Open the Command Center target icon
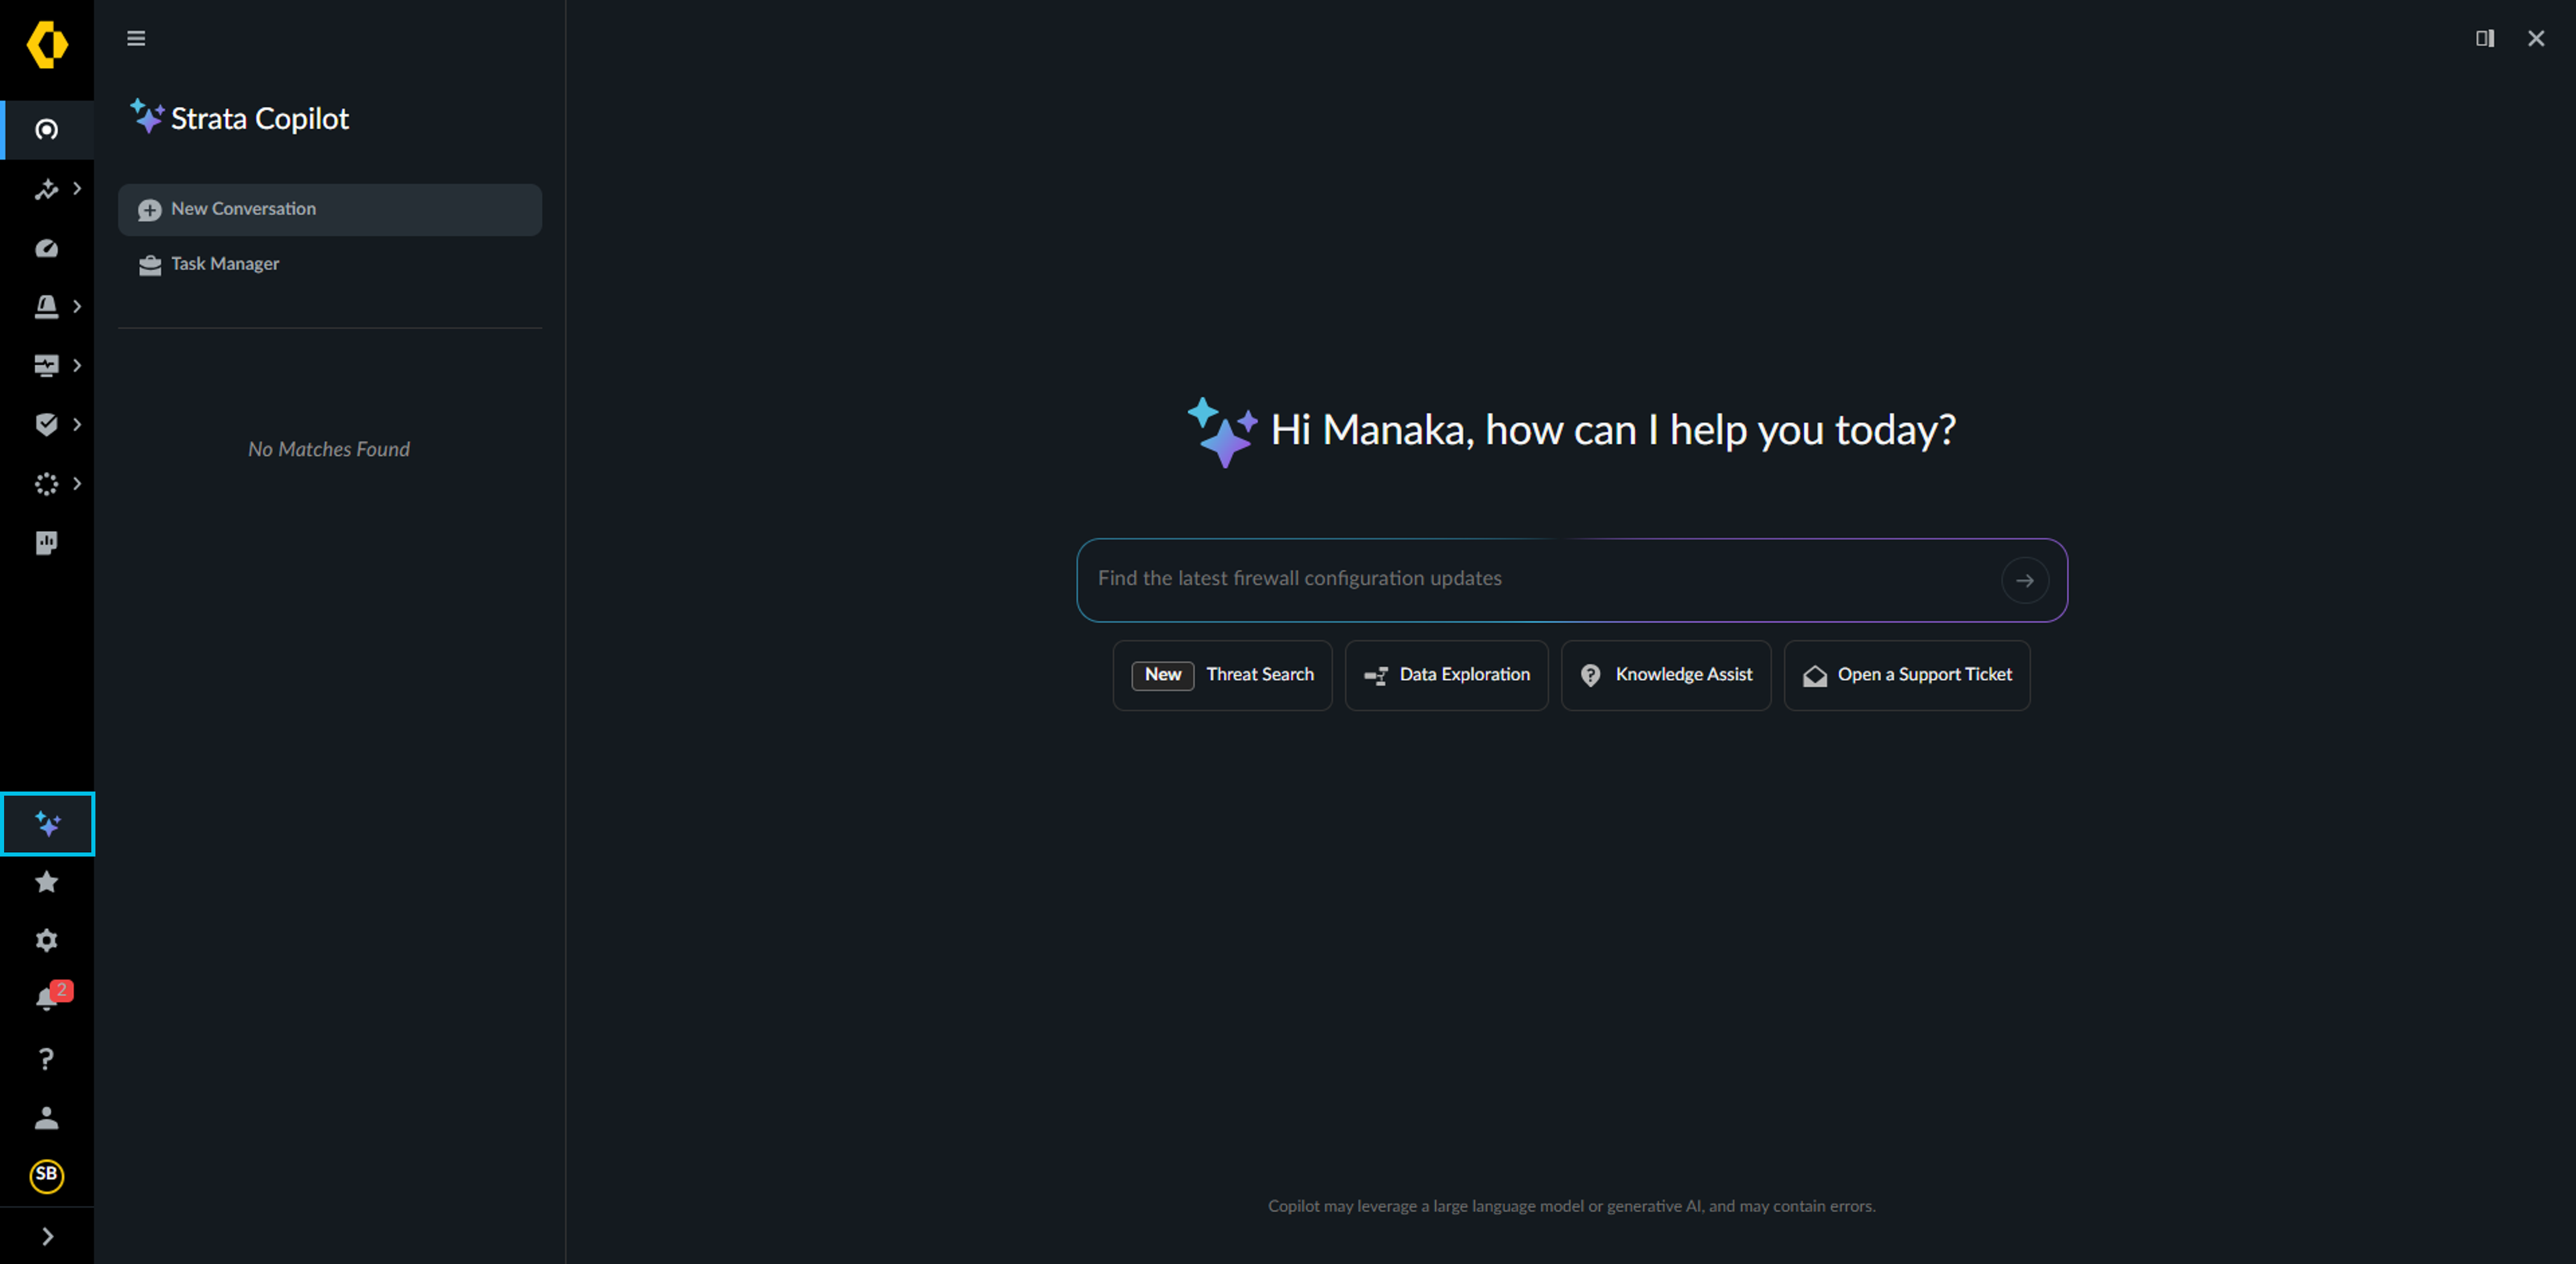 [47, 130]
